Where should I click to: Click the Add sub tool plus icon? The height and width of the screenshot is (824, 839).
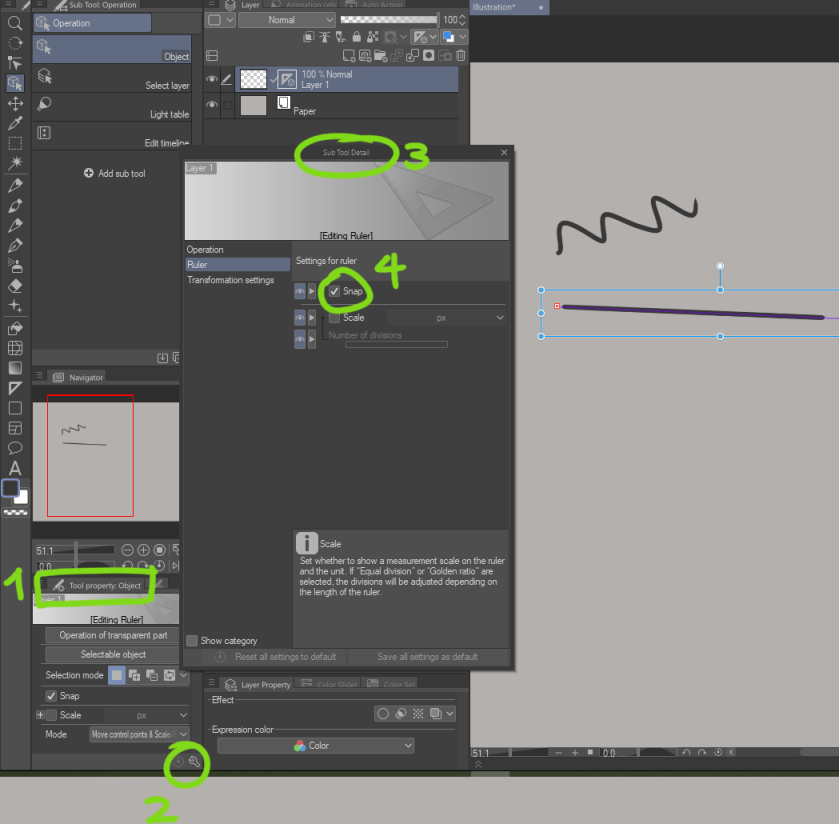[x=90, y=172]
